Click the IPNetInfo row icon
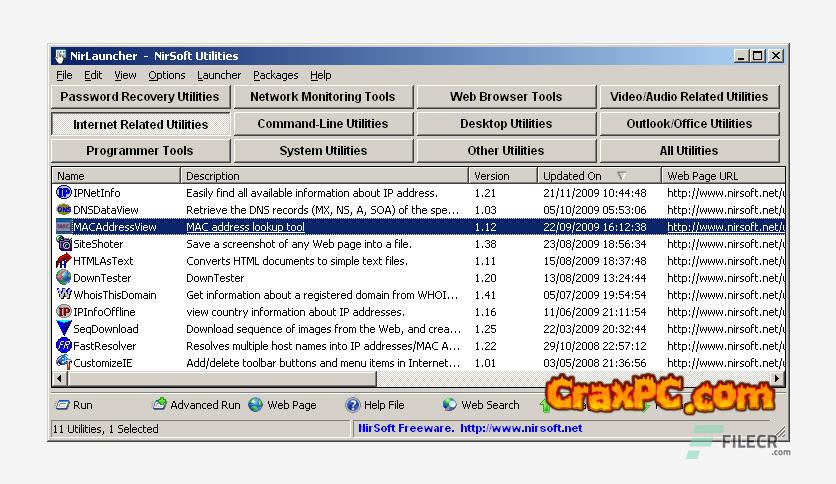This screenshot has height=484, width=836. (63, 192)
